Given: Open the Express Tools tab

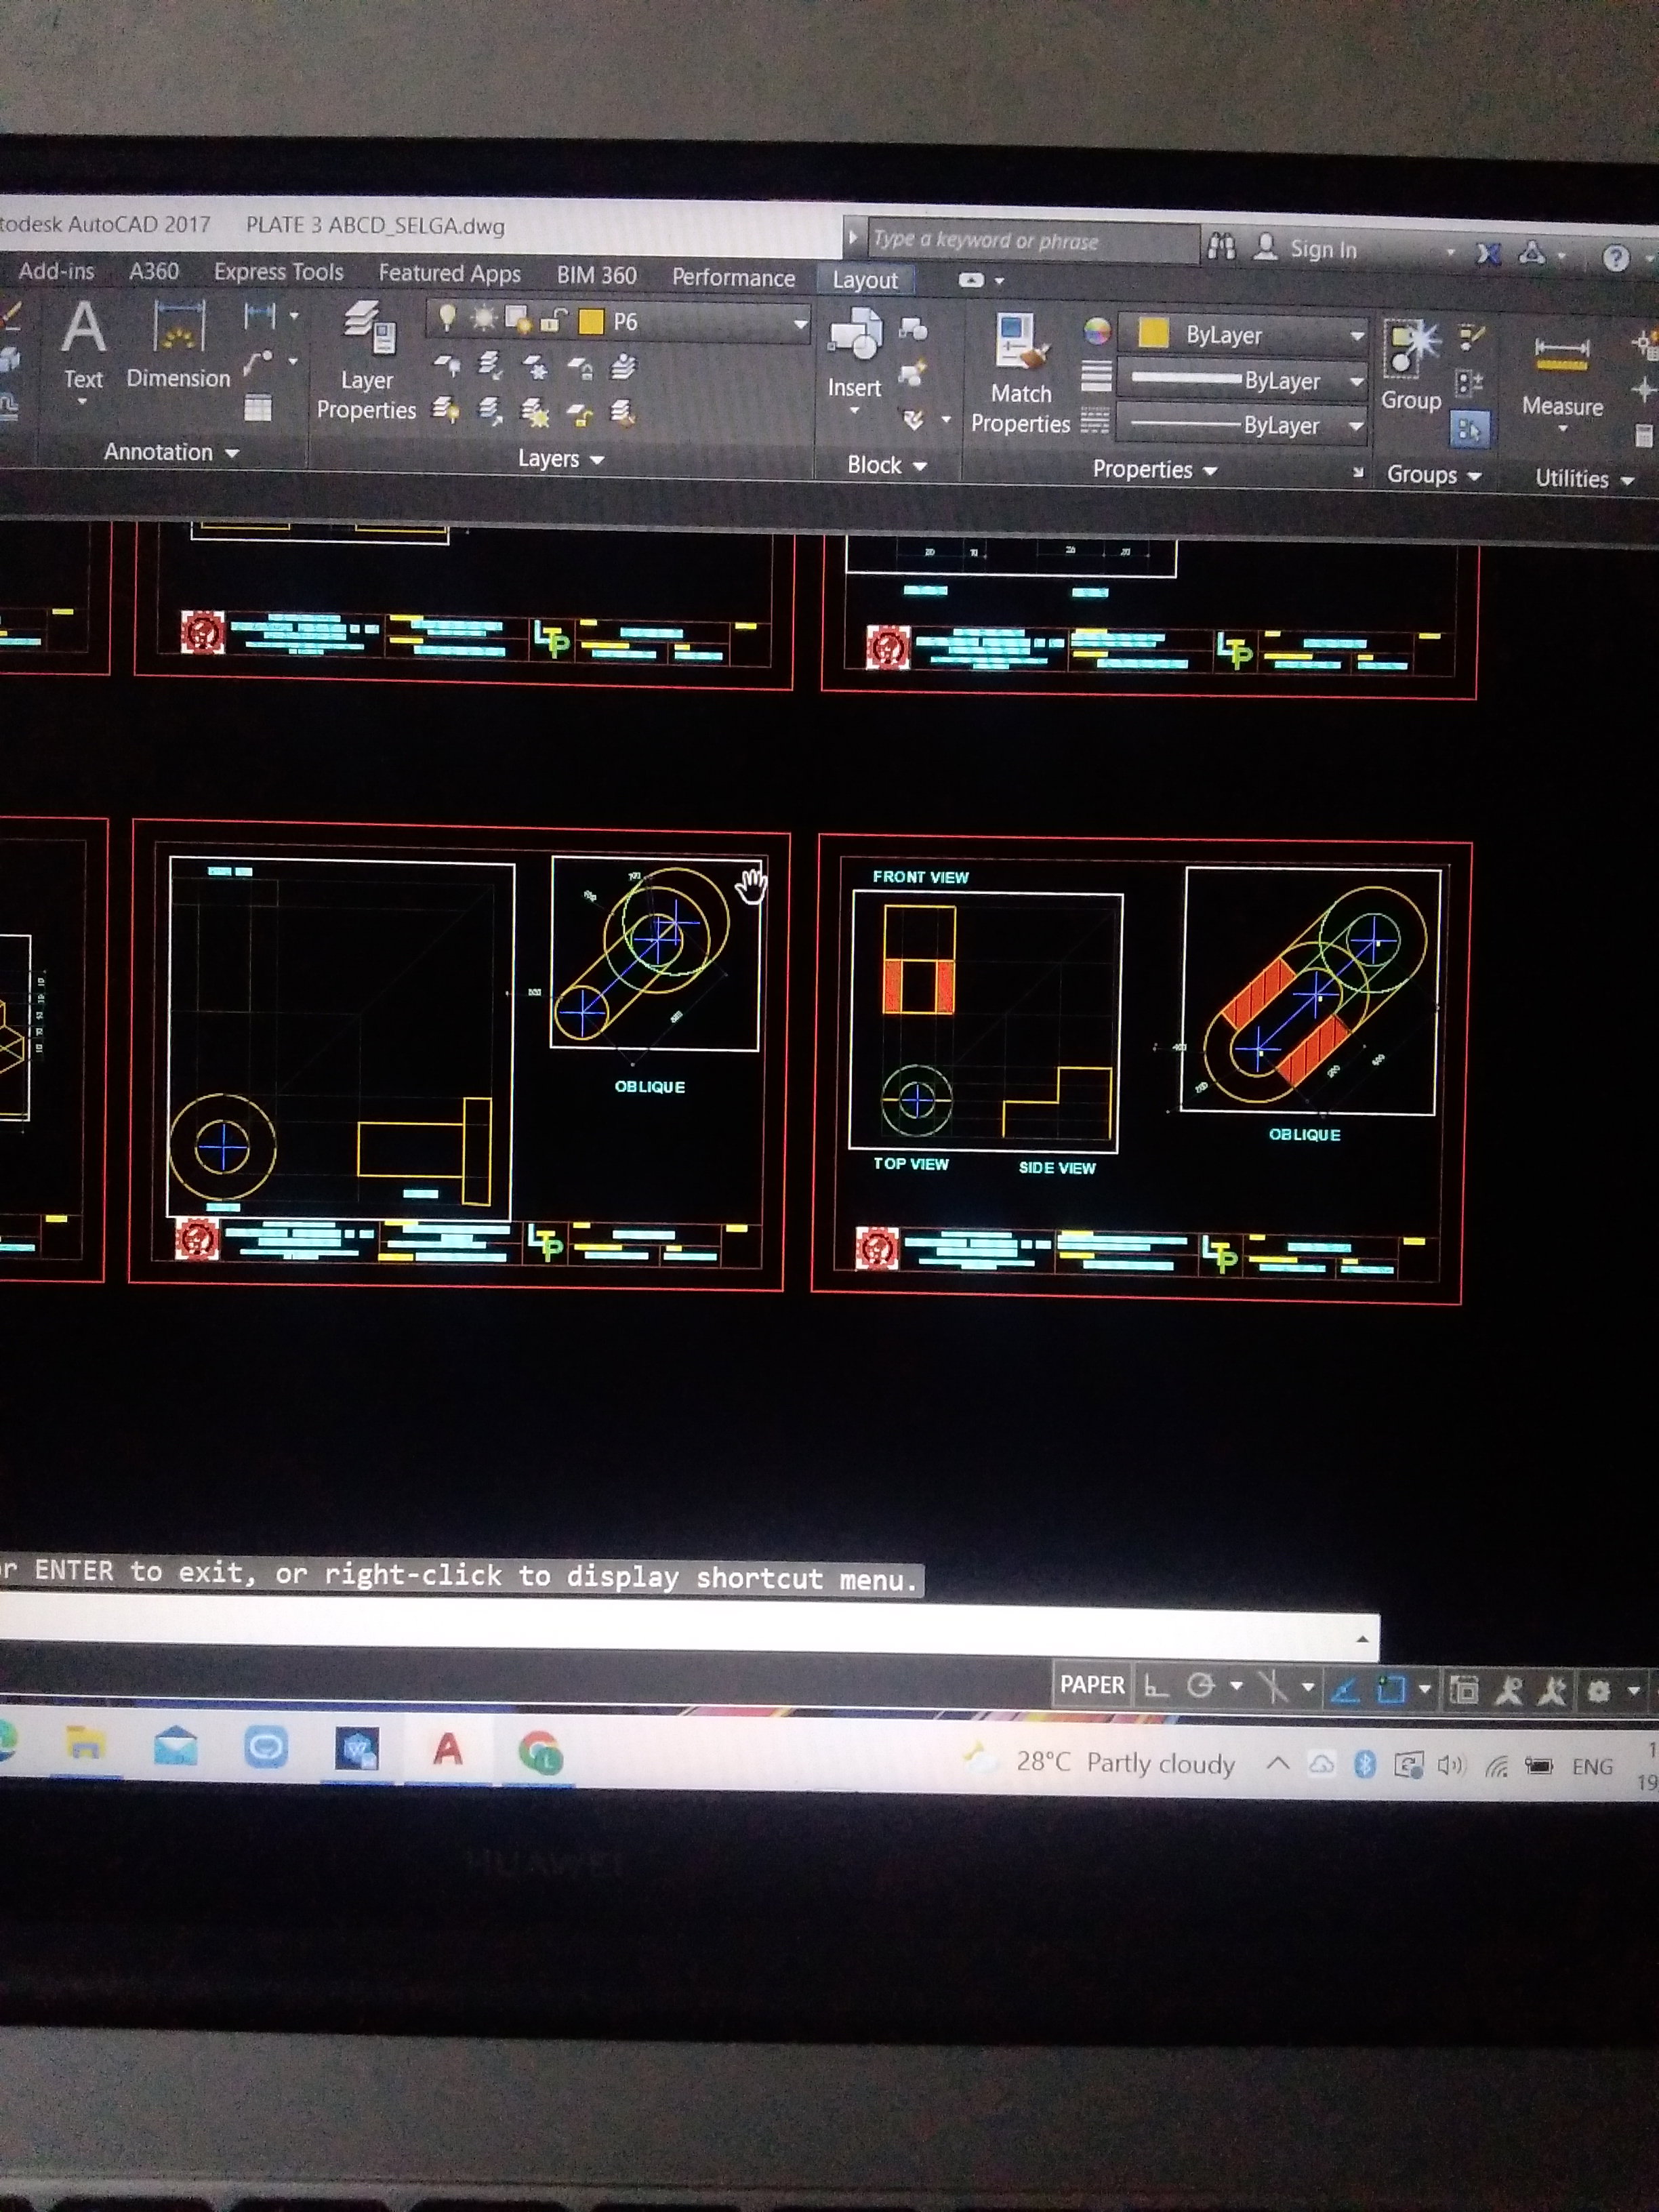Looking at the screenshot, I should pyautogui.click(x=278, y=272).
